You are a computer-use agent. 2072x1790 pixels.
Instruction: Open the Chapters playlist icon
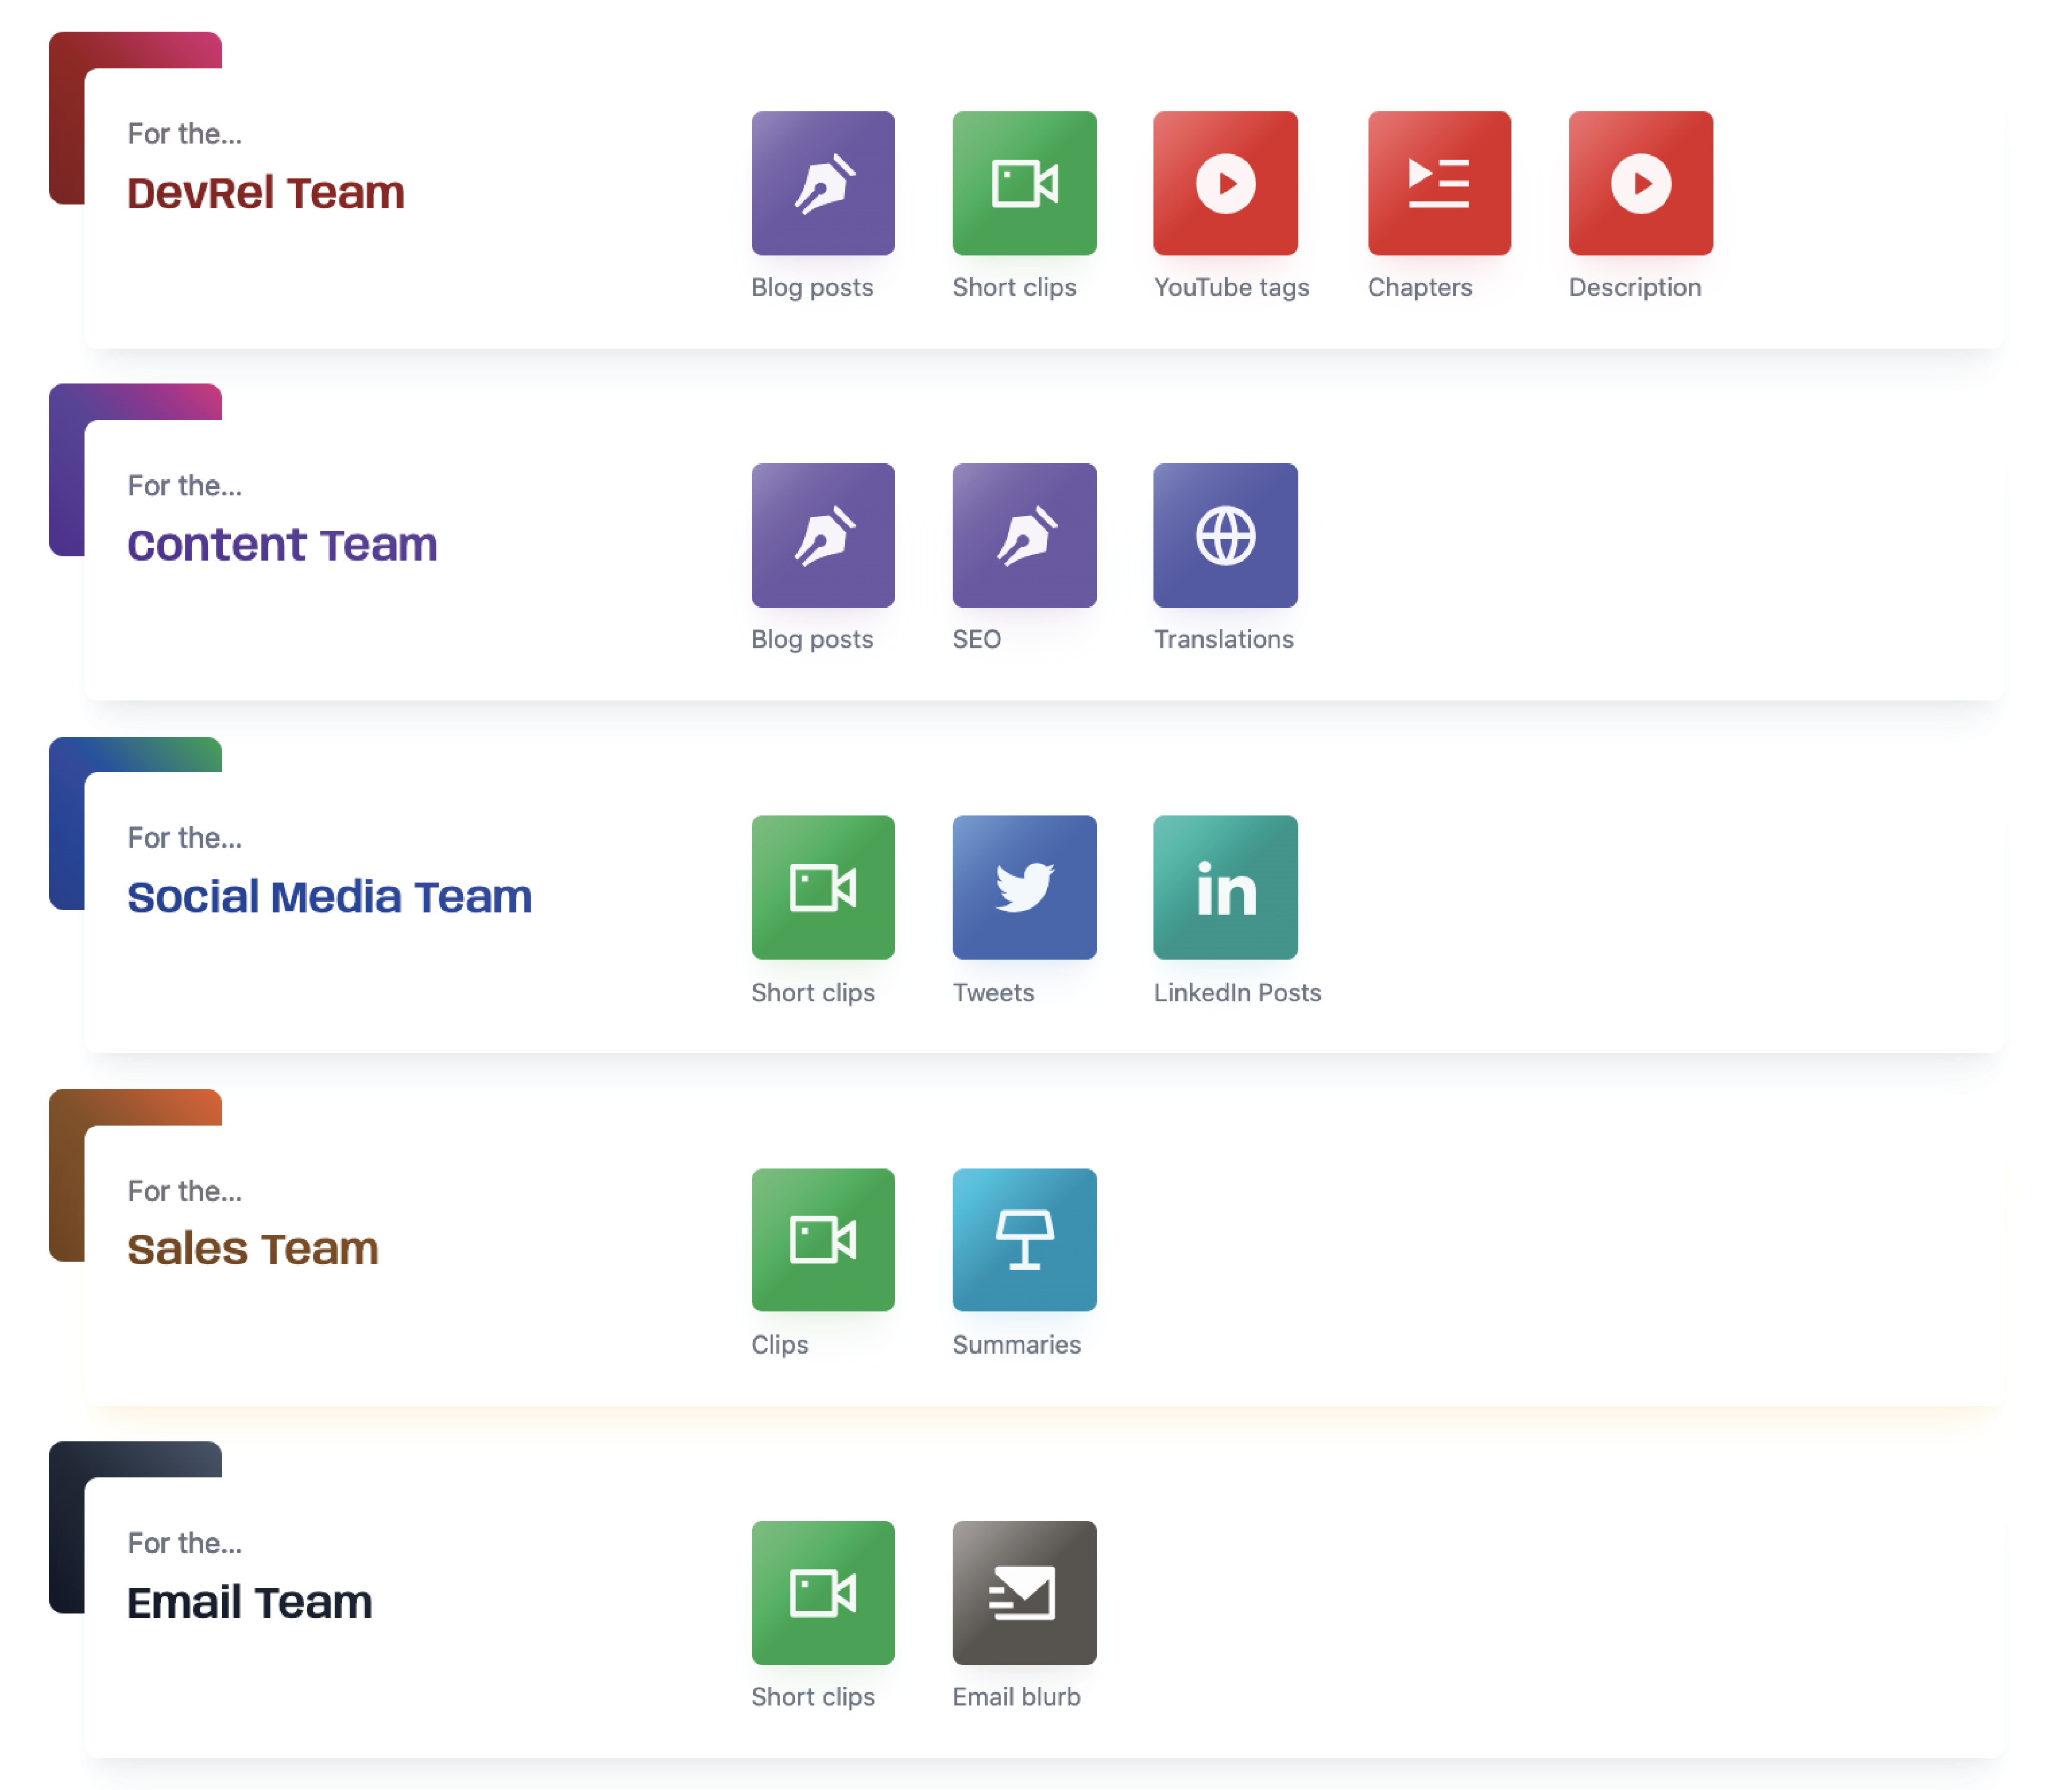pos(1439,183)
